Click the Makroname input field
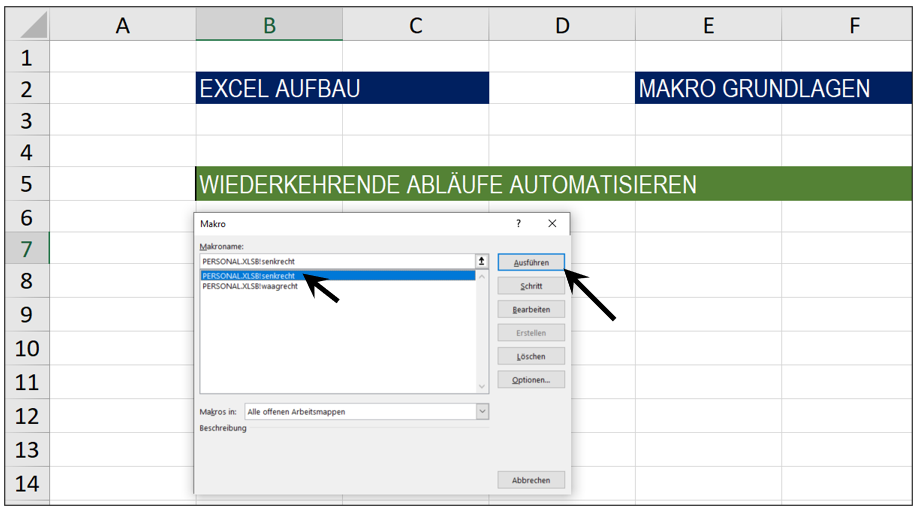The height and width of the screenshot is (511, 916). point(338,261)
